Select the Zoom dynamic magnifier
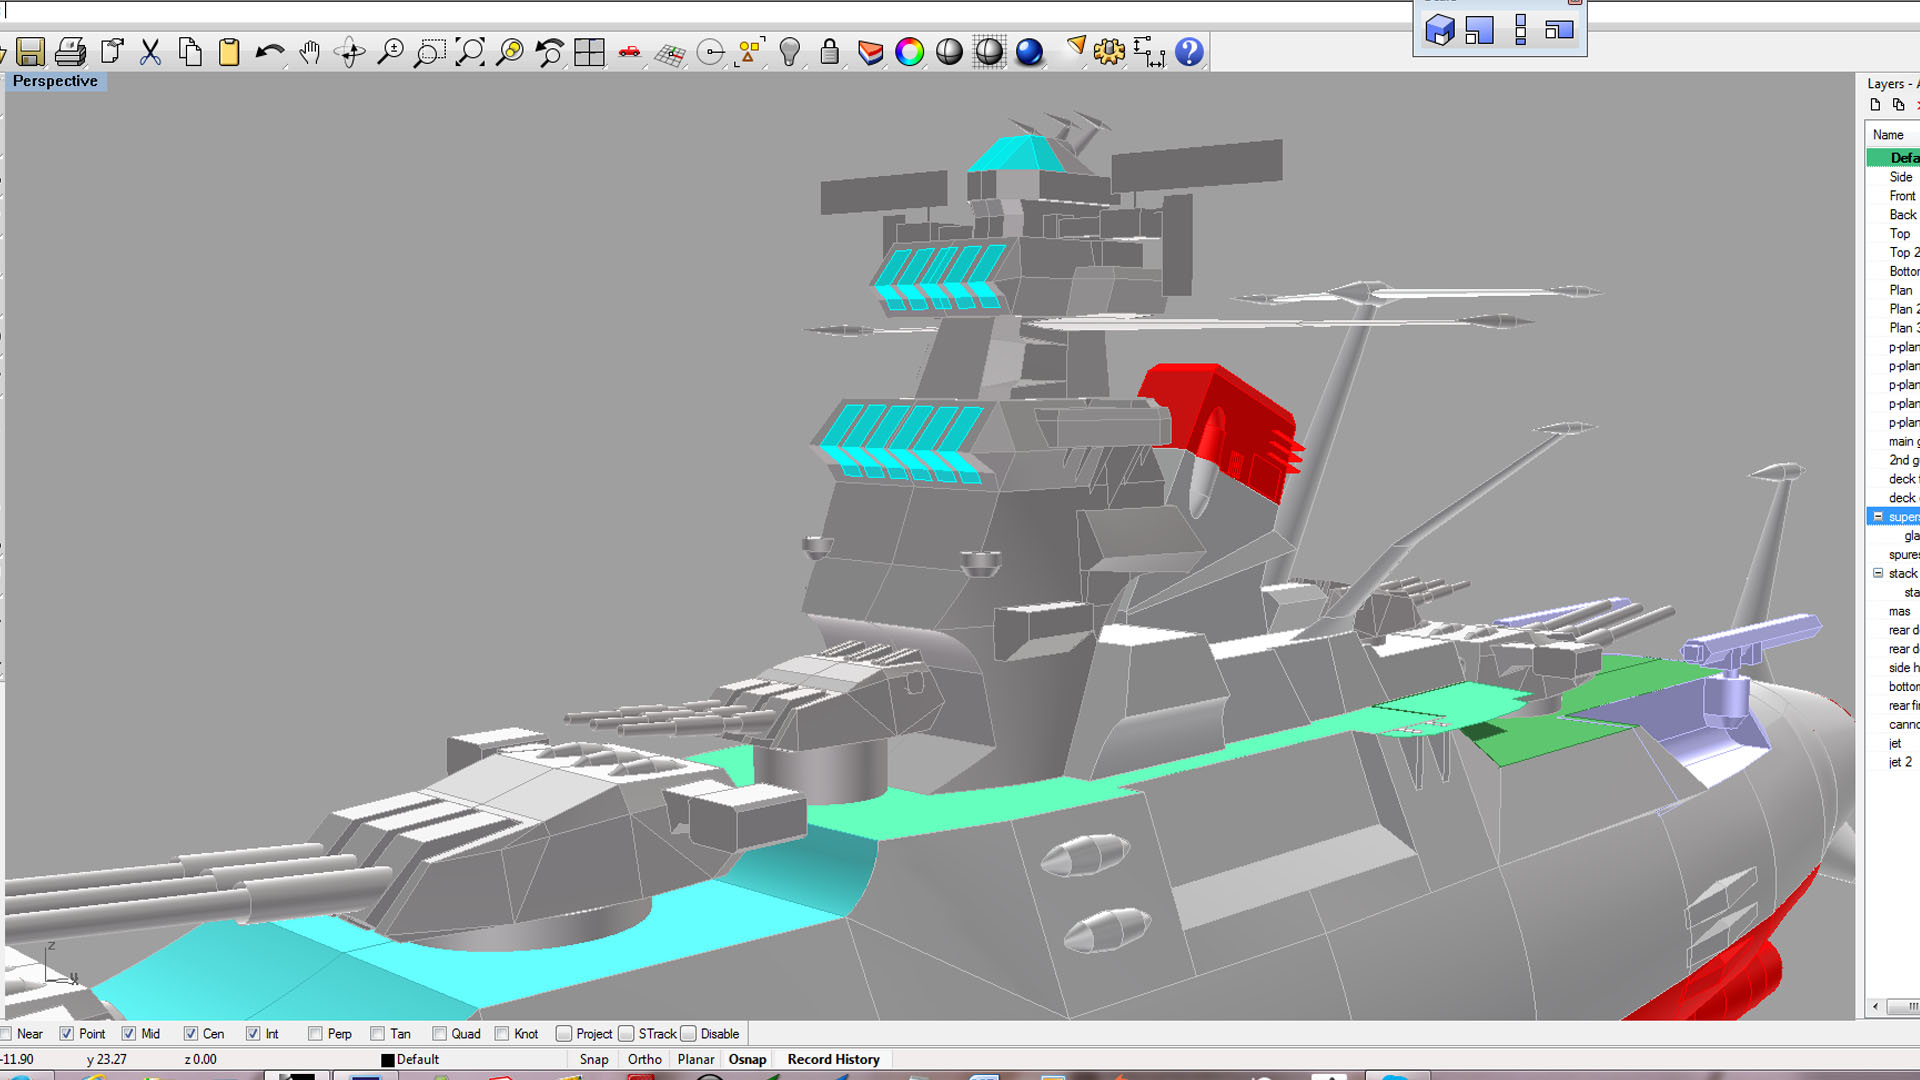The width and height of the screenshot is (1920, 1080). click(390, 52)
